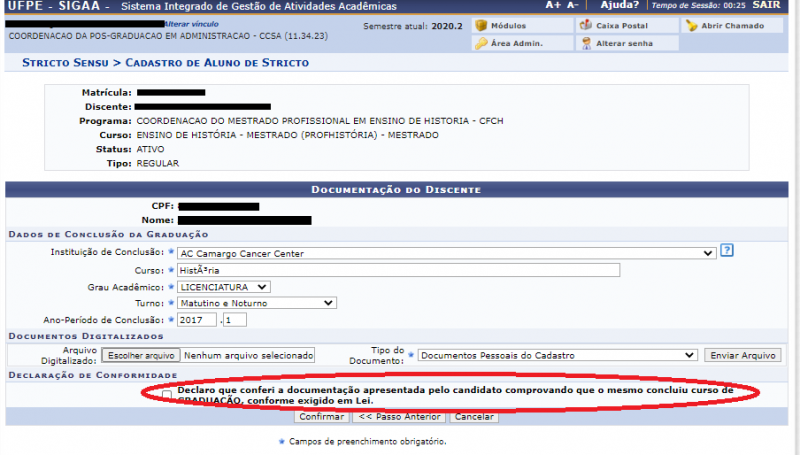Open the Grau Acadêmico dropdown
The height and width of the screenshot is (455, 800).
tap(223, 287)
